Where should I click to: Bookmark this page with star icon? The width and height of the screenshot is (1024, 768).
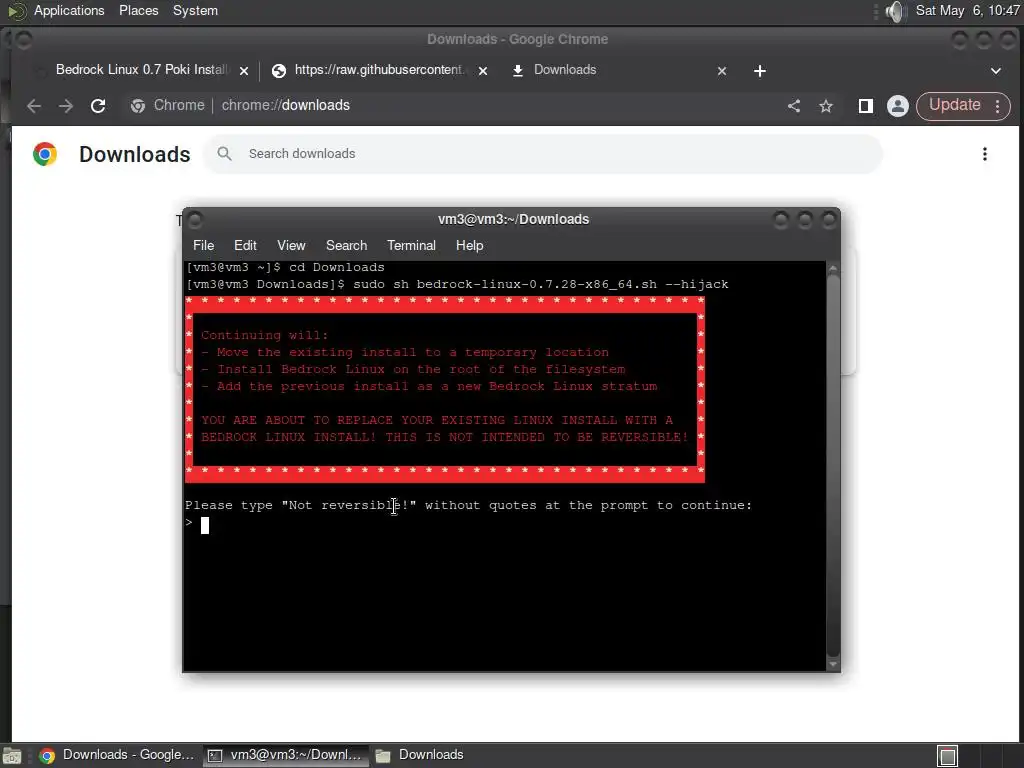point(826,106)
